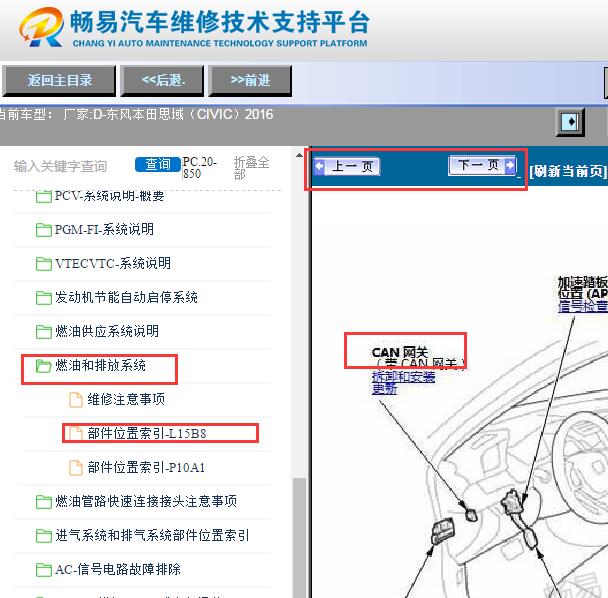
Task: Click folder icon beside PGM-FI-系统说明
Action: click(x=43, y=230)
